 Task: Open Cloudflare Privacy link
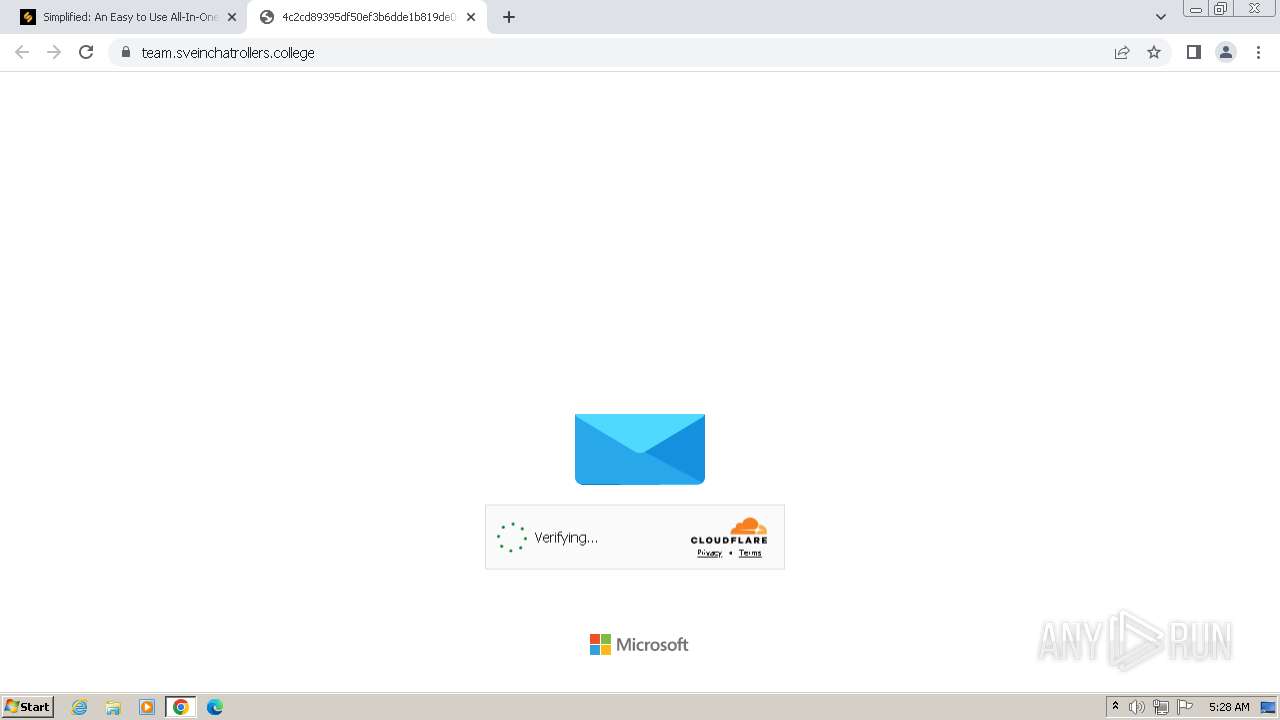[x=710, y=553]
